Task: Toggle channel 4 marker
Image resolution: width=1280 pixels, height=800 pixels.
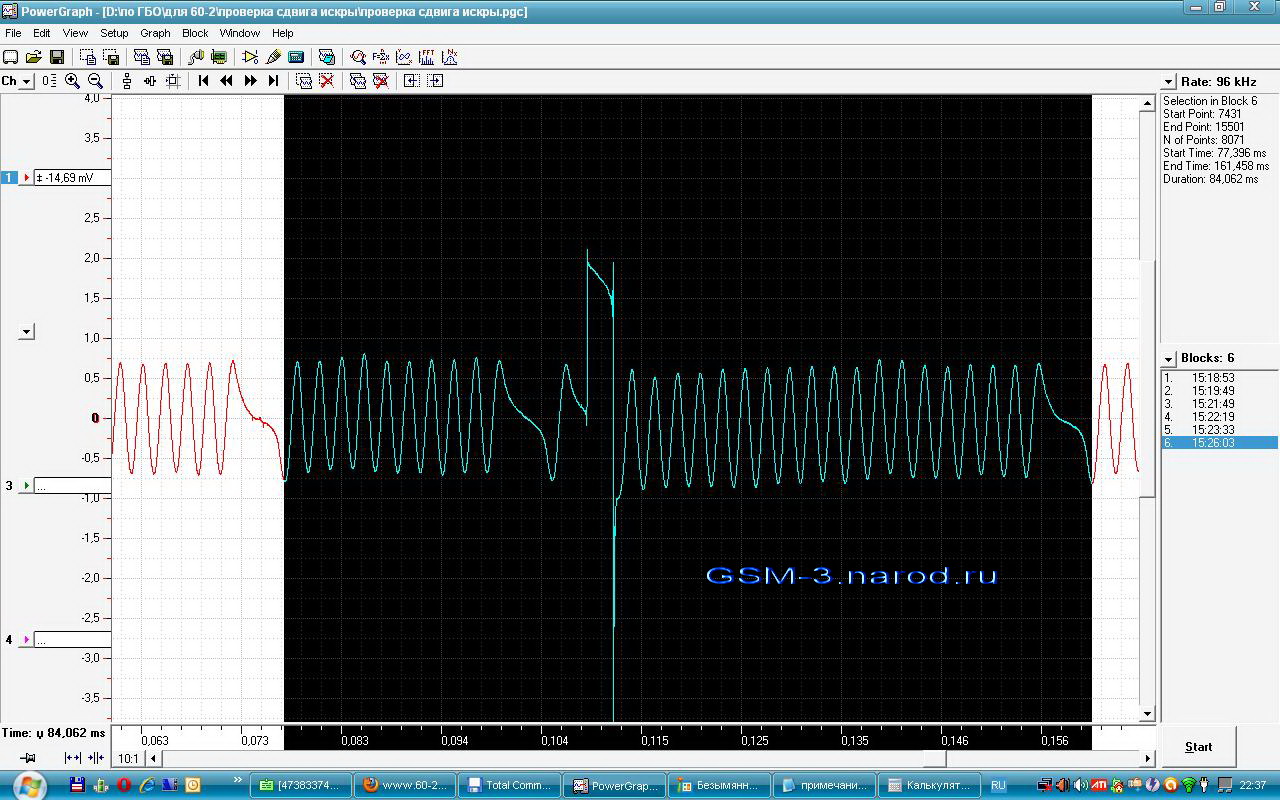Action: (9, 639)
